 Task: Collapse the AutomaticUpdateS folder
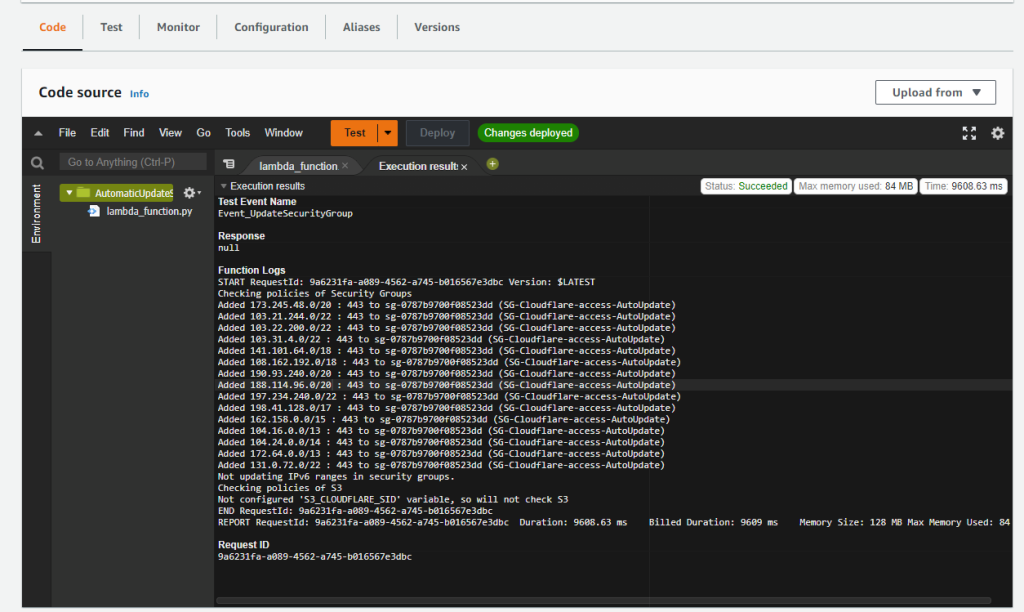tap(68, 193)
